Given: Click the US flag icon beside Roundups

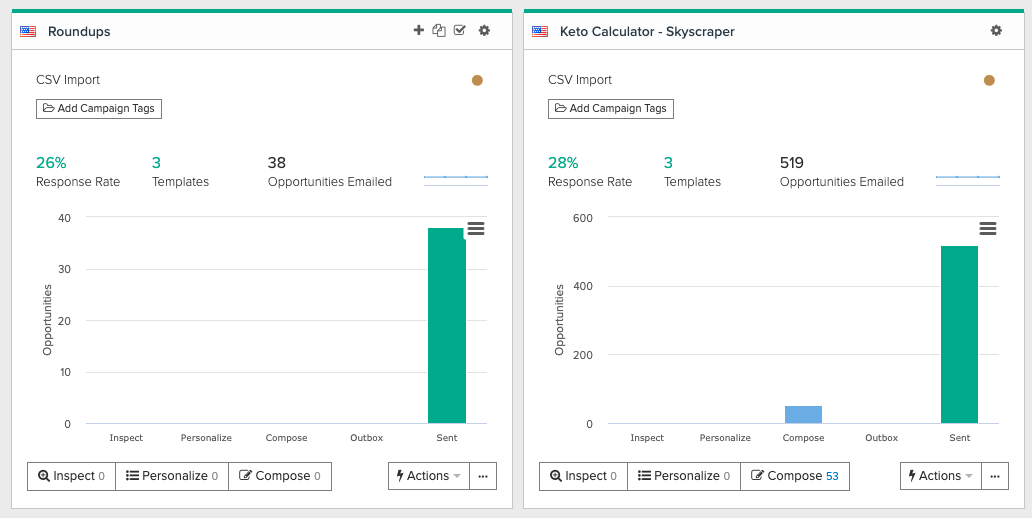Looking at the screenshot, I should pos(28,31).
